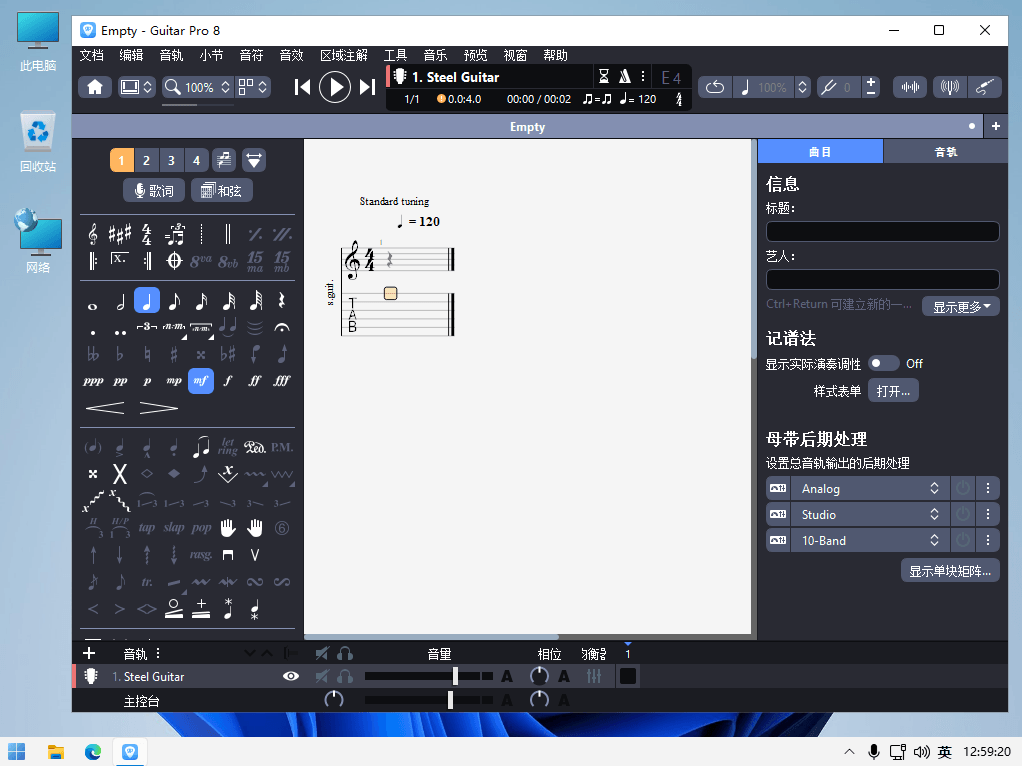Power on the Analog mastering effect

click(963, 488)
